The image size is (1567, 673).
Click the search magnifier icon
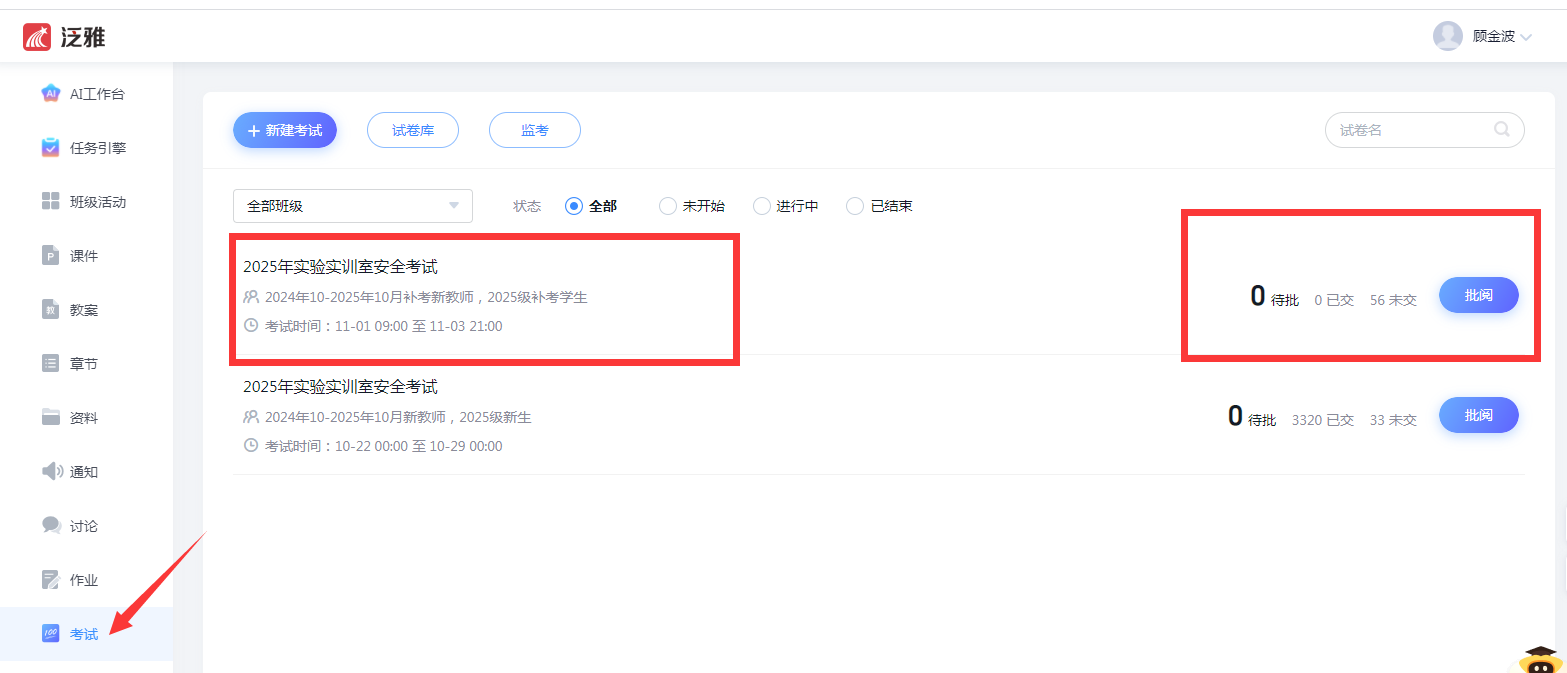[1501, 130]
